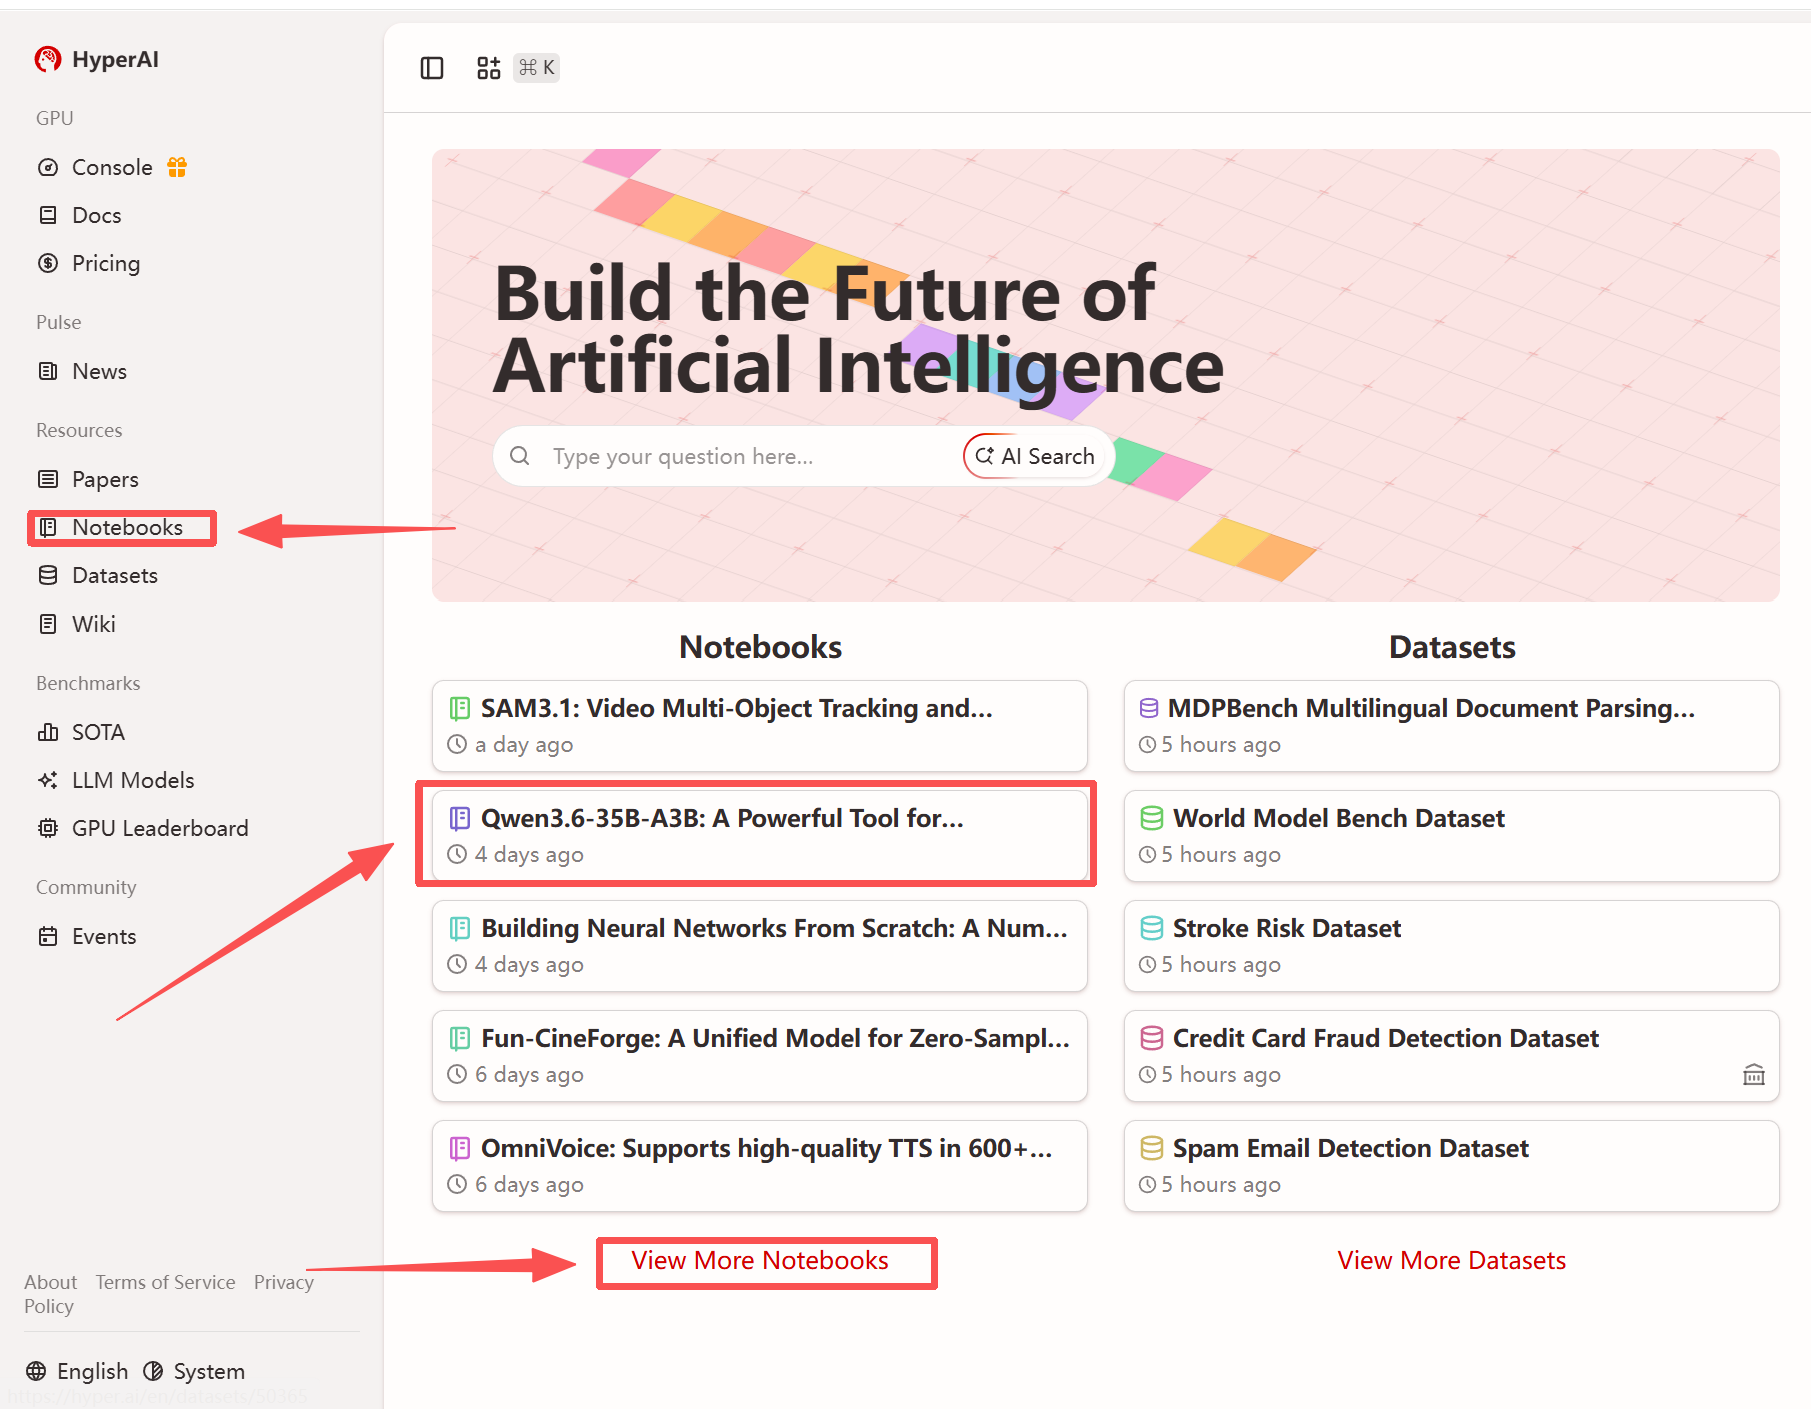
Task: Open GPU Leaderboard from sidebar
Action: click(x=159, y=828)
